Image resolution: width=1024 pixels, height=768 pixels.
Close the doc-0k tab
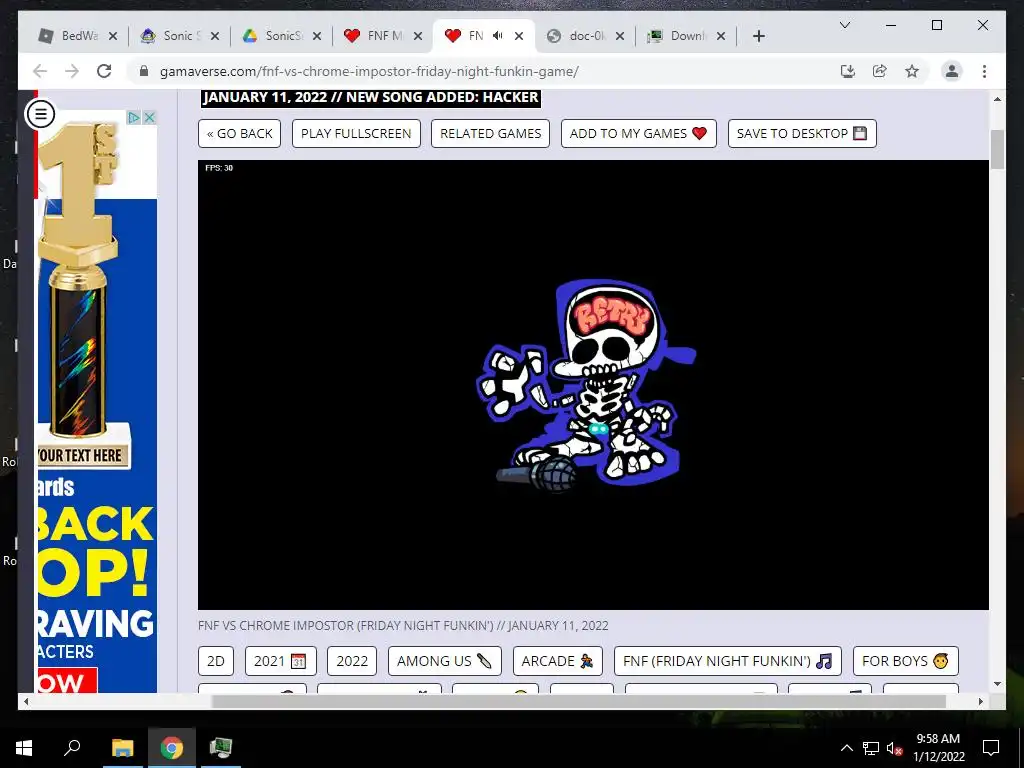pos(620,36)
